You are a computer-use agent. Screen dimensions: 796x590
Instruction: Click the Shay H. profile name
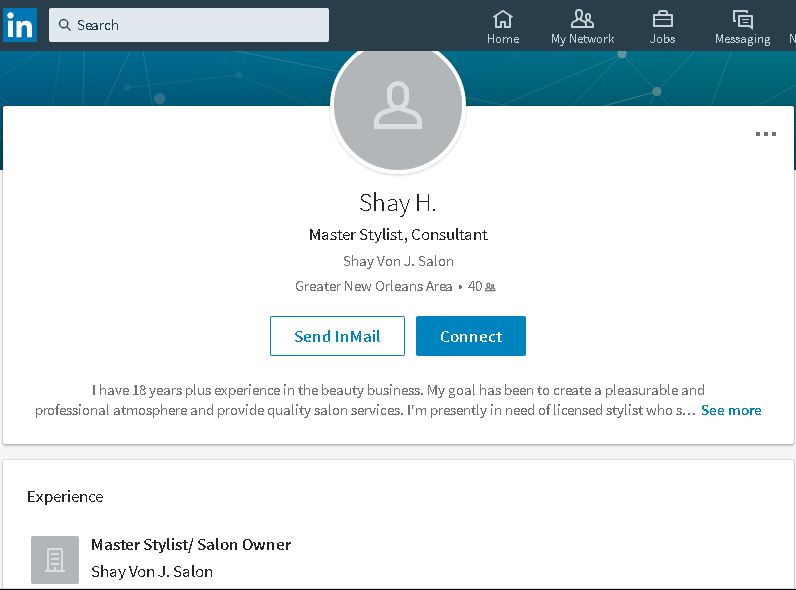[x=398, y=203]
